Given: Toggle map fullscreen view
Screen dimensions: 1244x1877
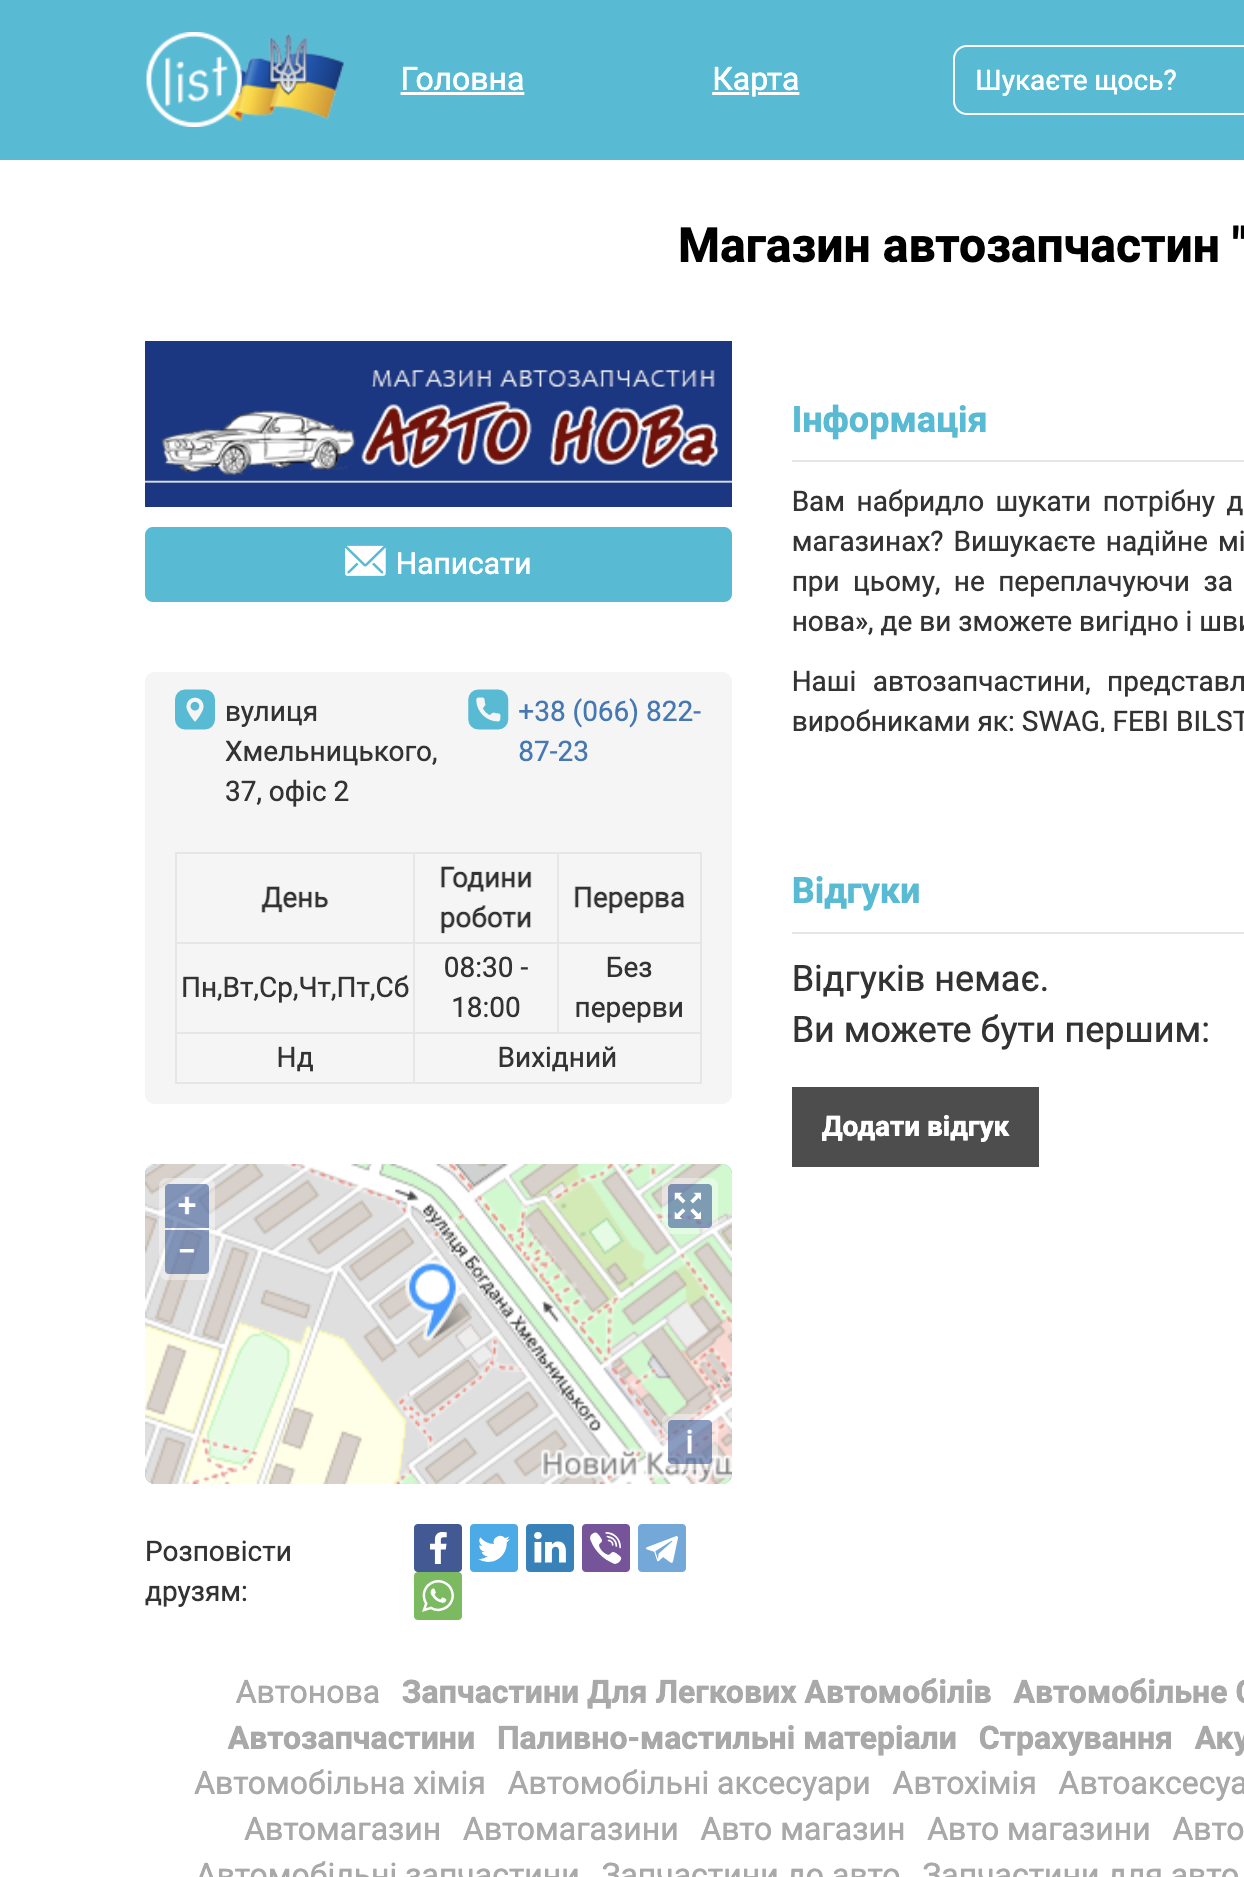Looking at the screenshot, I should (690, 1206).
